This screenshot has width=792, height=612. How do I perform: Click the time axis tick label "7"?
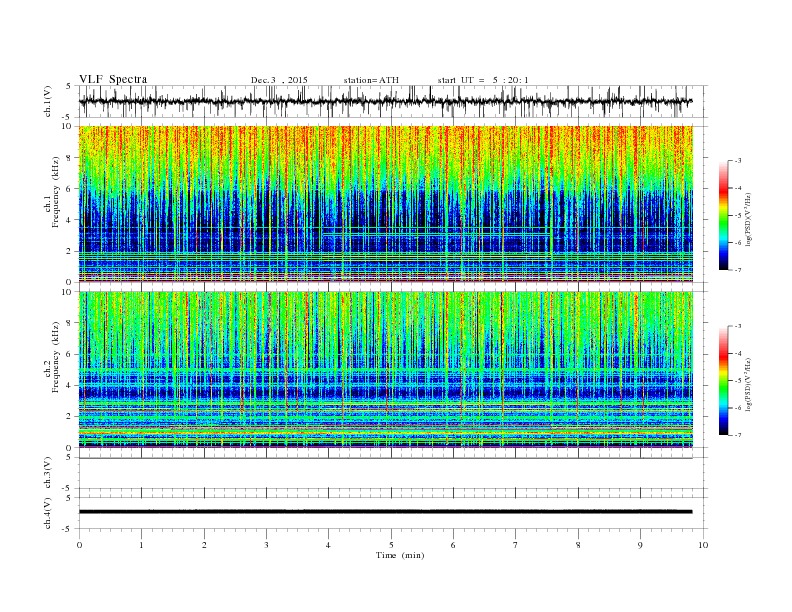[516, 545]
